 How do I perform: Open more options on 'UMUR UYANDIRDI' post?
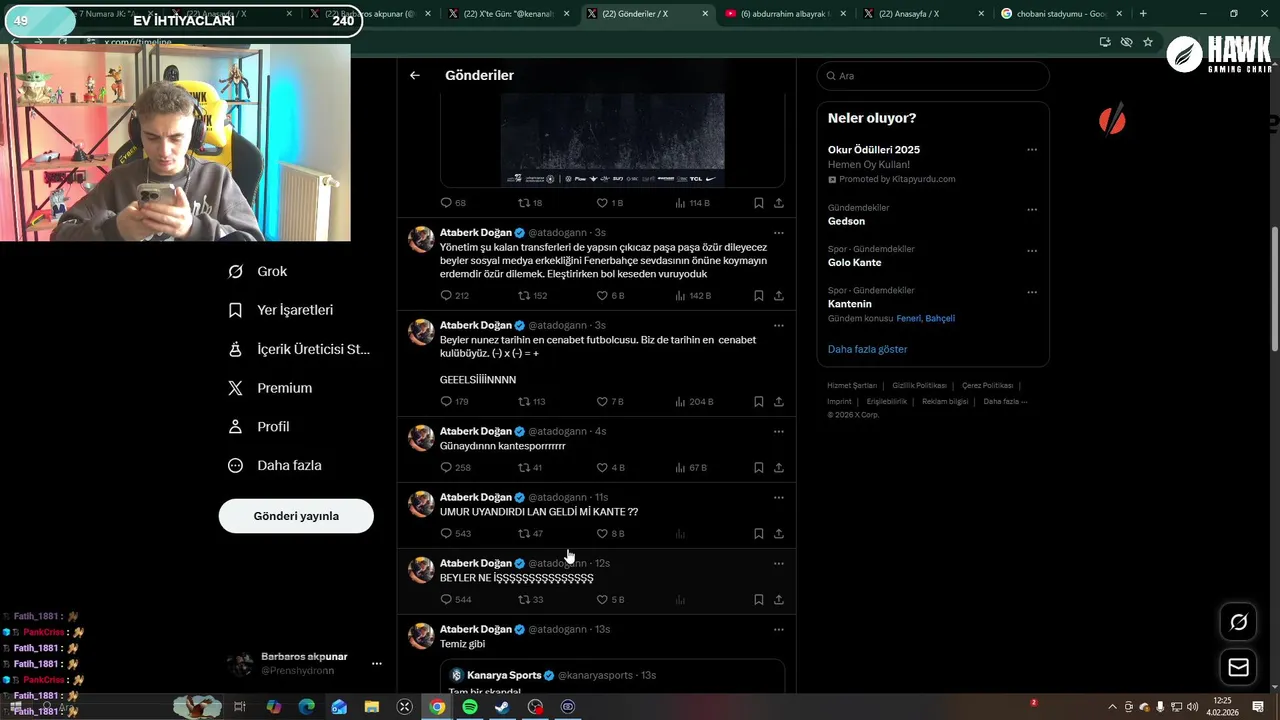pos(779,497)
